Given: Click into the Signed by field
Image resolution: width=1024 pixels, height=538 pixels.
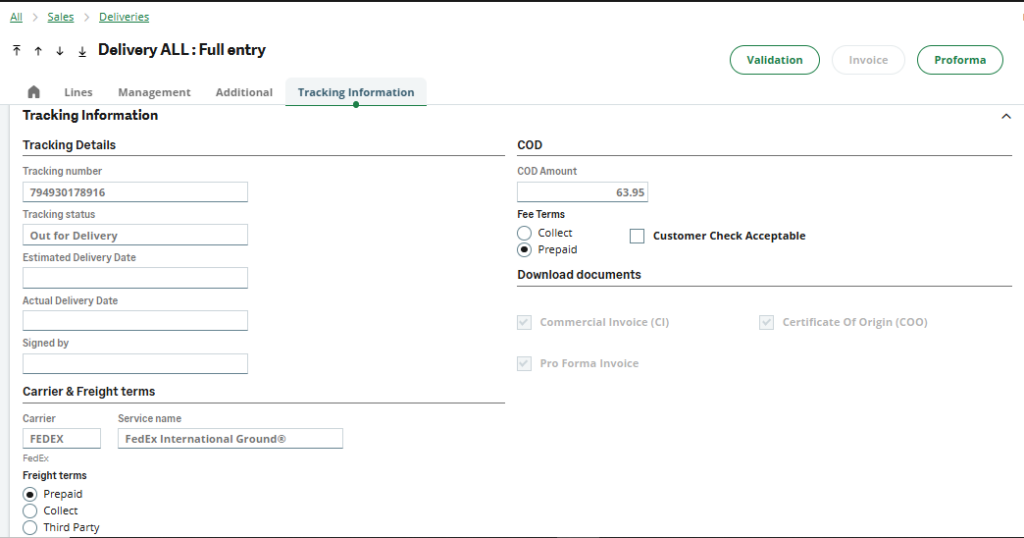Looking at the screenshot, I should (x=135, y=364).
